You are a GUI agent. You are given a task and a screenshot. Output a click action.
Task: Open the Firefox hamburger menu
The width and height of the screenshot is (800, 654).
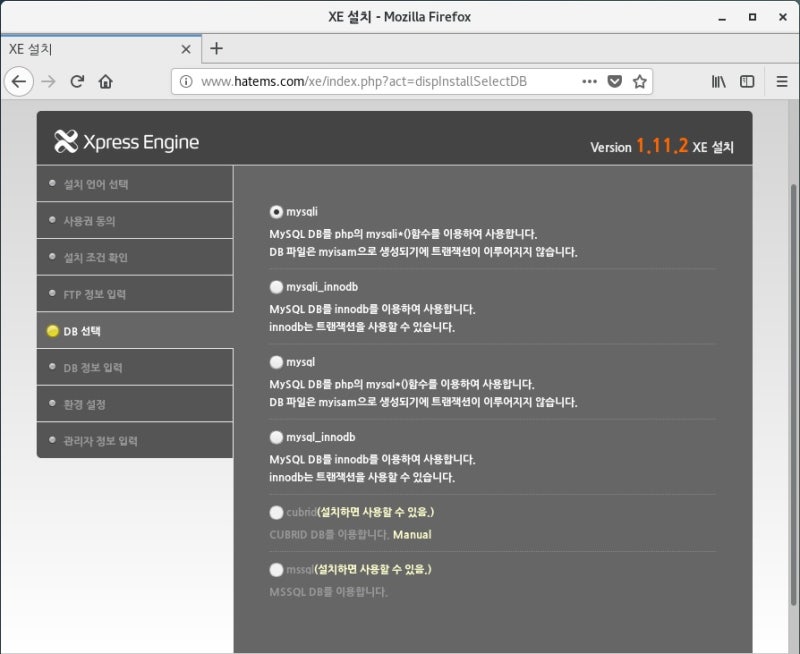[x=782, y=81]
